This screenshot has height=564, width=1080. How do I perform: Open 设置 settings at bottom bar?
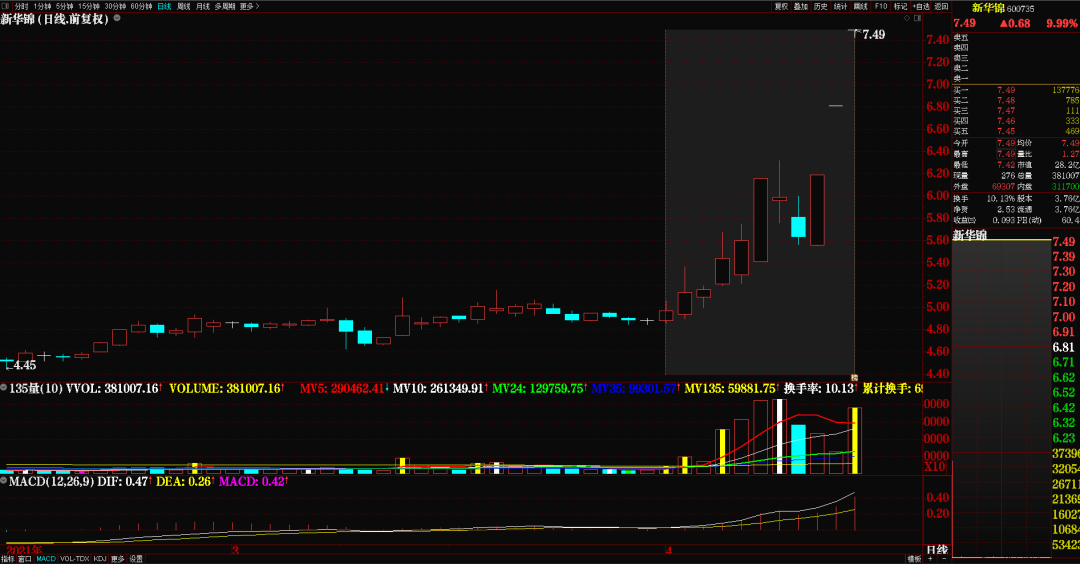136,559
